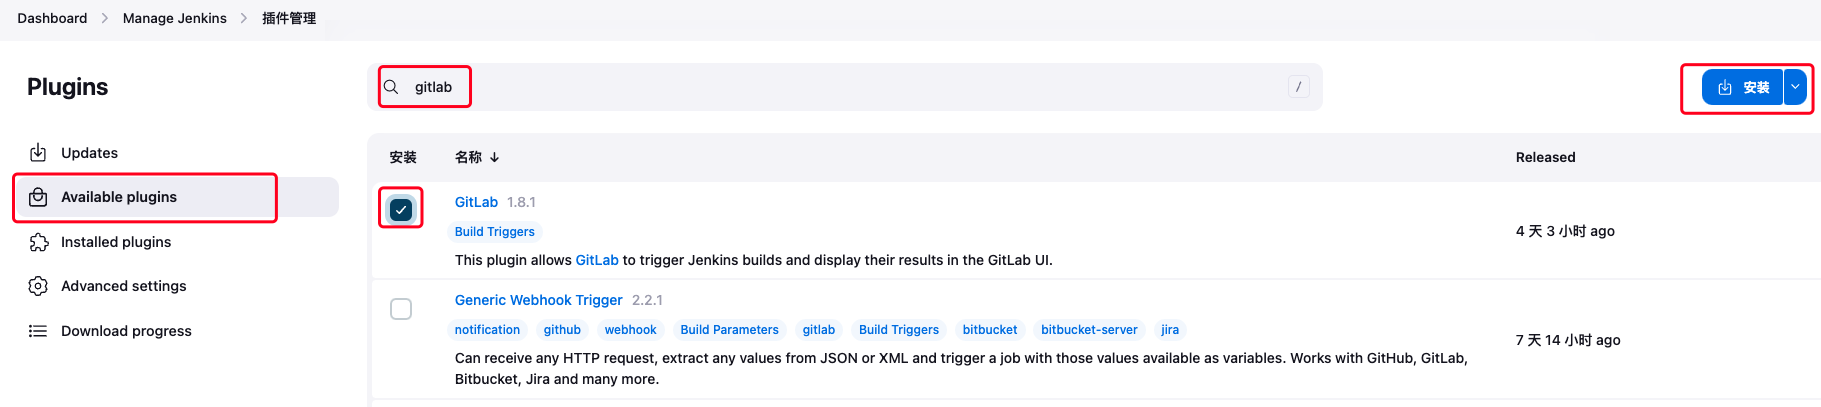Click the name column sort arrow
The image size is (1821, 407).
[x=494, y=158]
